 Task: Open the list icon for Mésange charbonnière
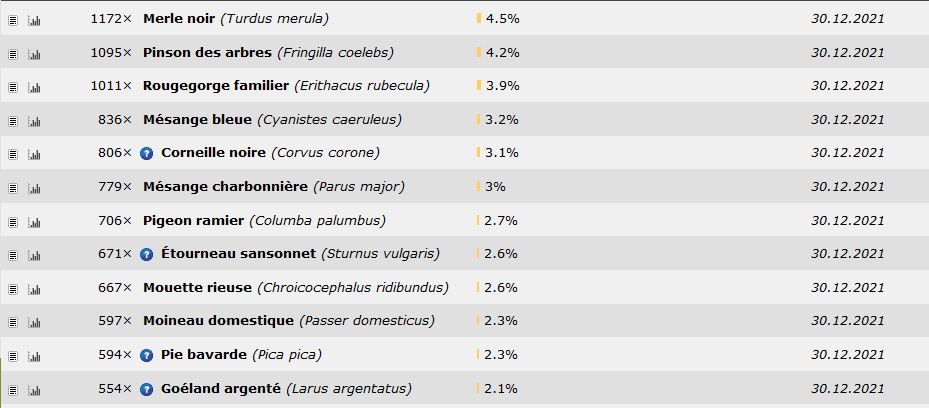coord(13,189)
